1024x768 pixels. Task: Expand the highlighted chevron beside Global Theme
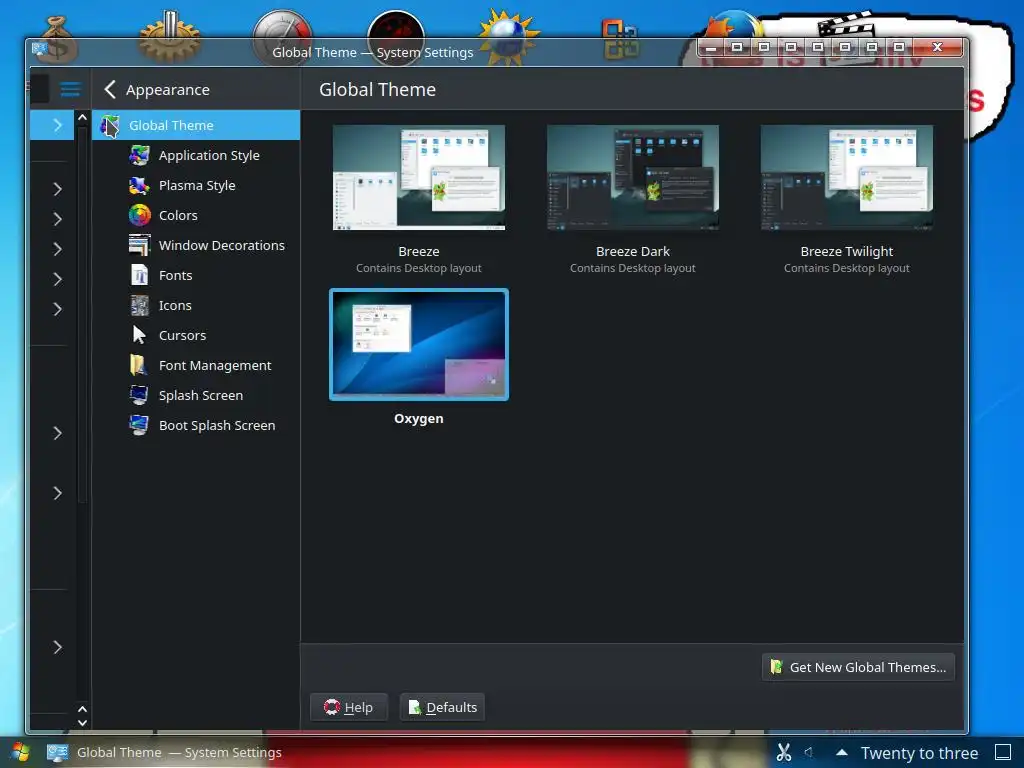click(x=57, y=125)
